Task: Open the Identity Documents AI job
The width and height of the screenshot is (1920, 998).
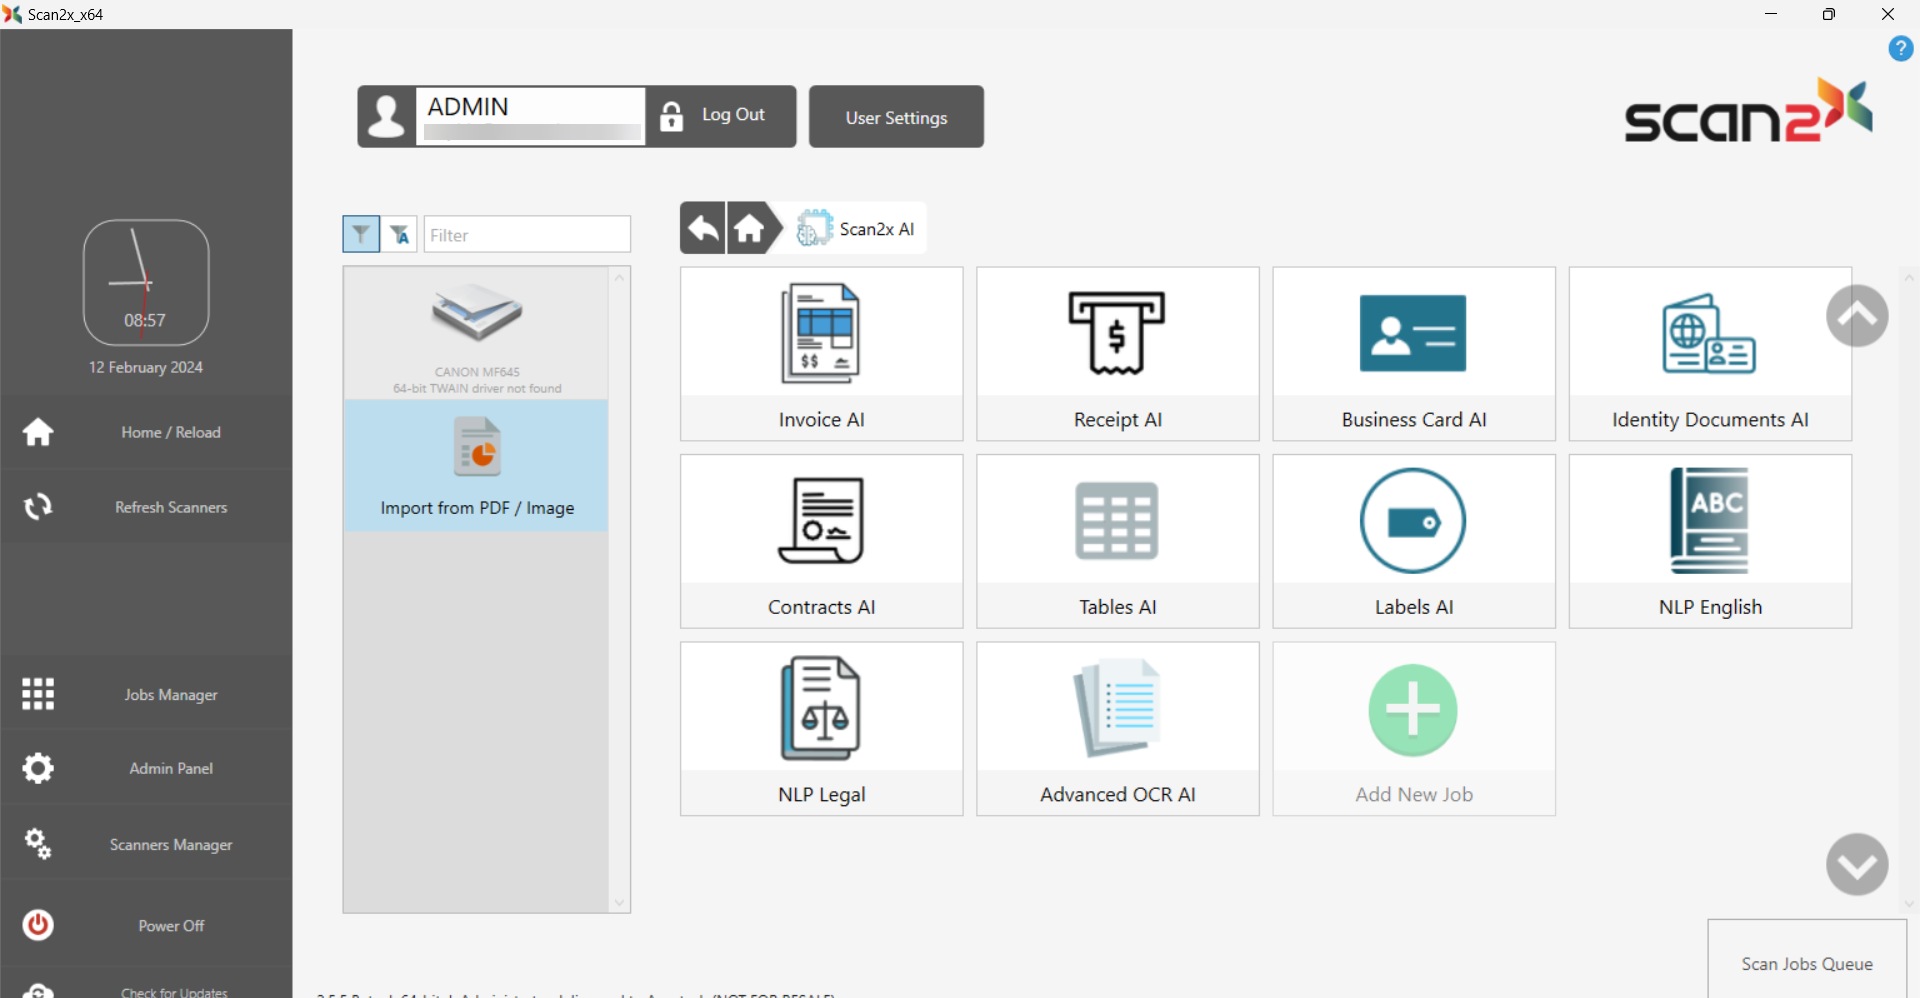Action: click(1710, 353)
